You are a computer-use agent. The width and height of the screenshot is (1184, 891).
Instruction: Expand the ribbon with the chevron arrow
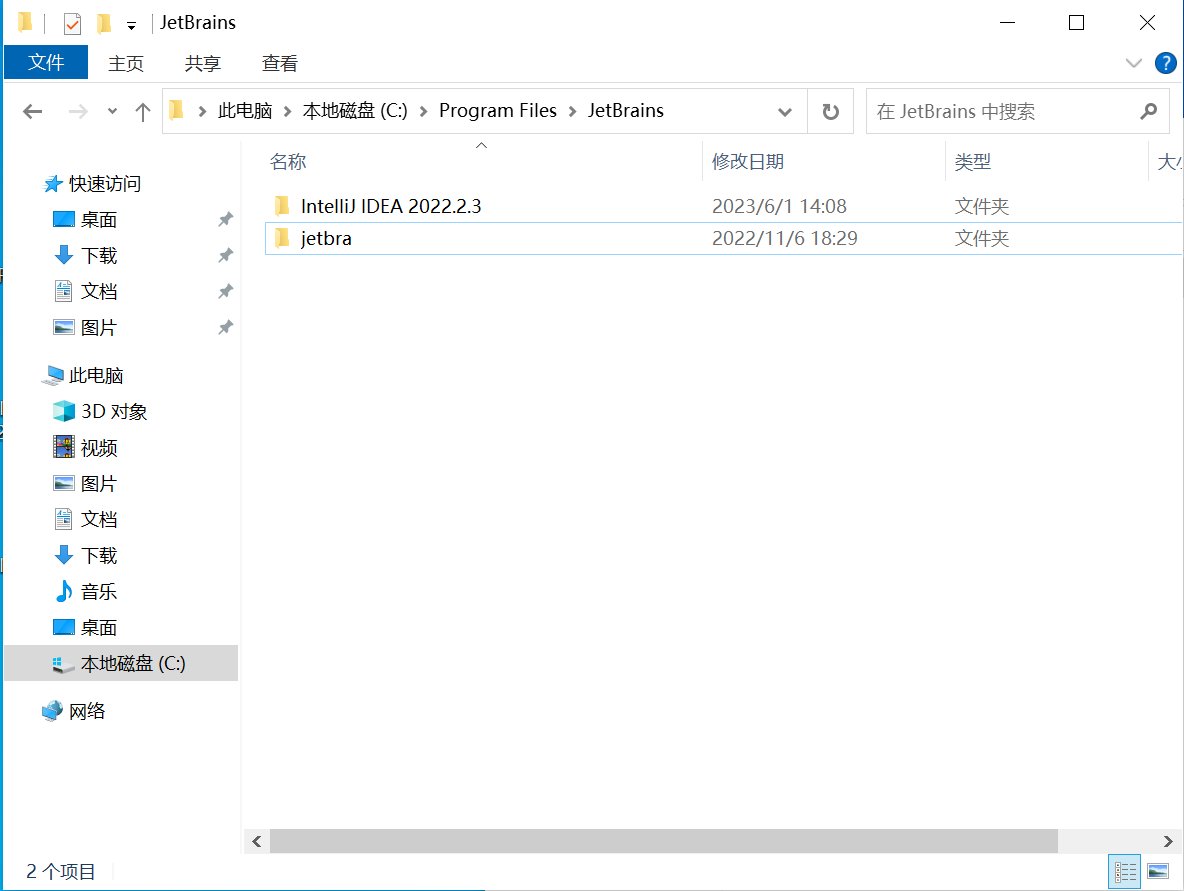(x=1134, y=63)
